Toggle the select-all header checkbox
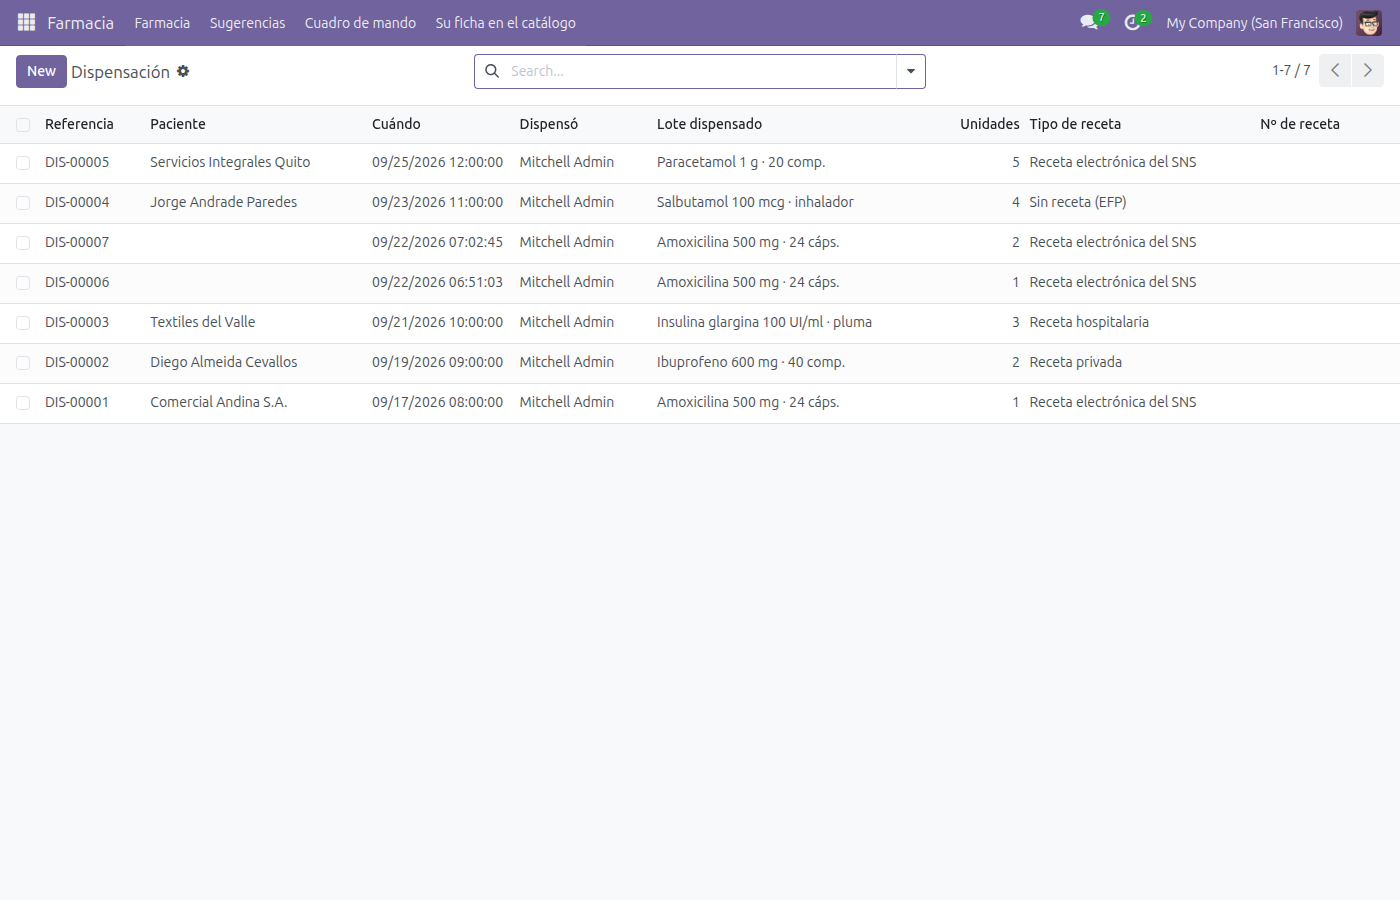Image resolution: width=1400 pixels, height=900 pixels. pyautogui.click(x=23, y=124)
